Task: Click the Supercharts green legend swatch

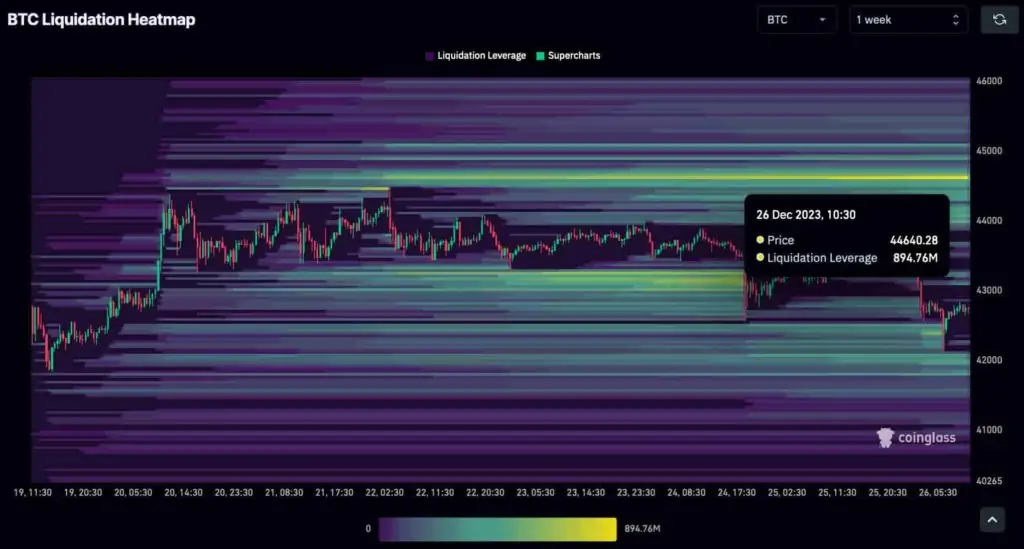Action: click(540, 56)
